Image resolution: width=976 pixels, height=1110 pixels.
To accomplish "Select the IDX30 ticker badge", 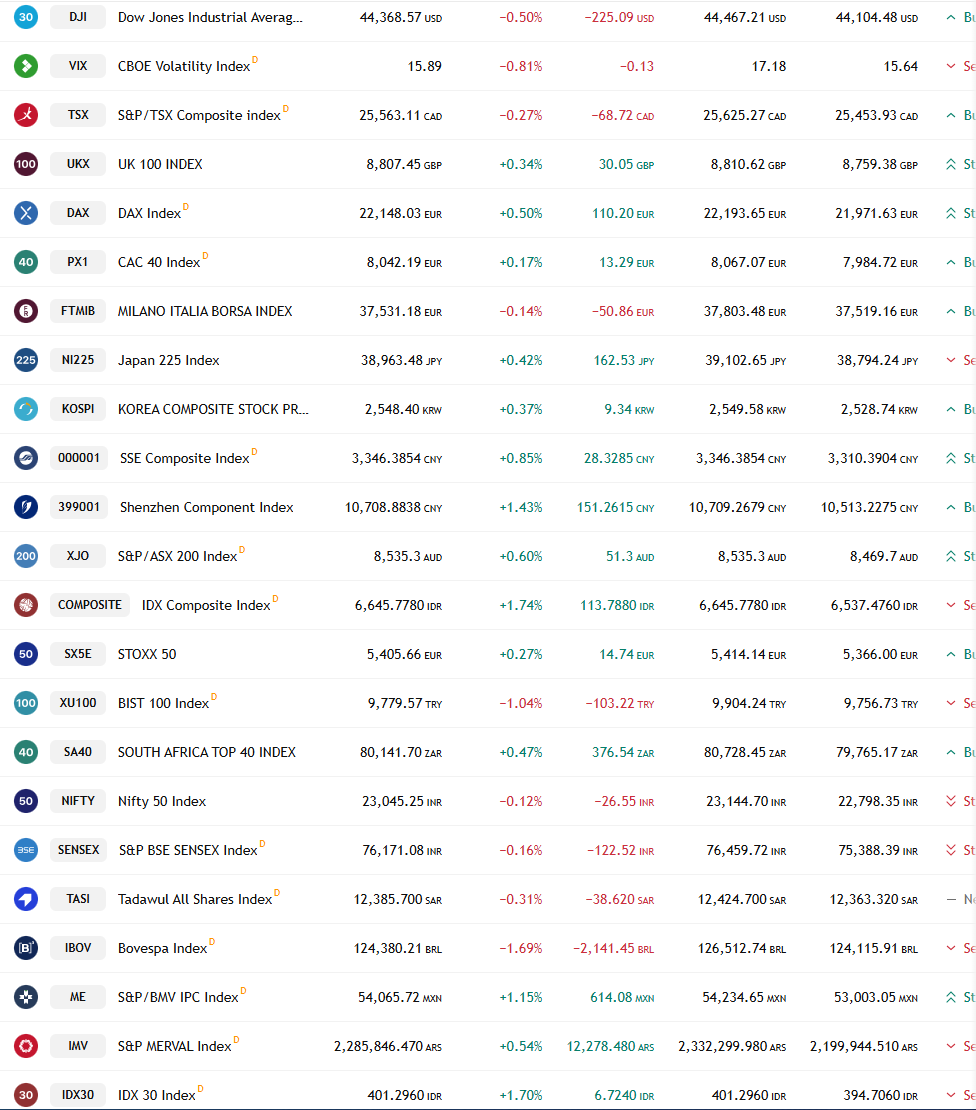I will click(78, 1094).
